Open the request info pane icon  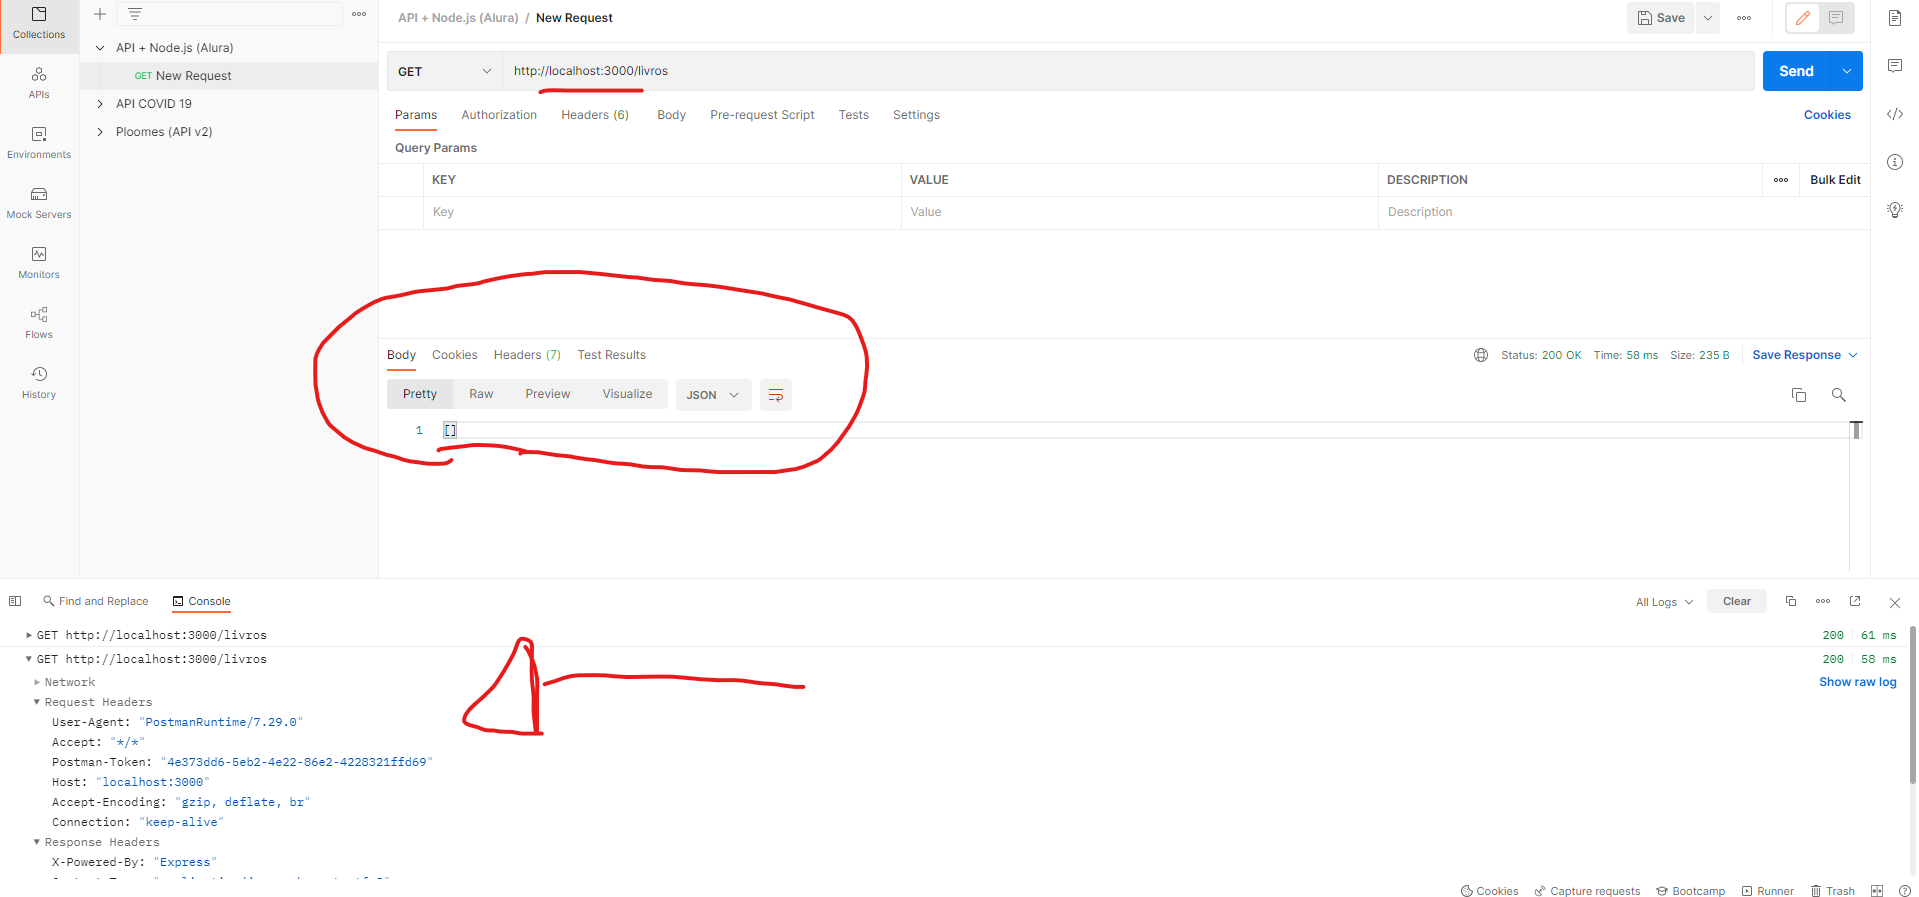(1895, 162)
